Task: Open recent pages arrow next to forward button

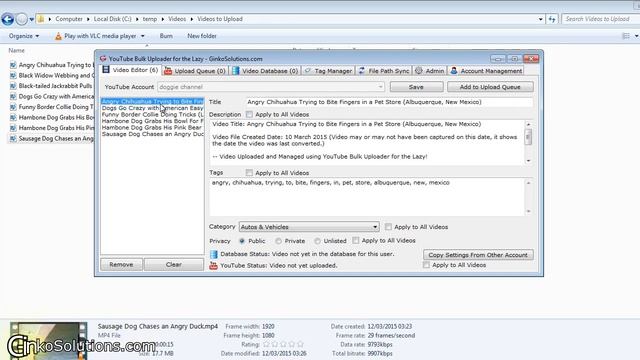Action: click(x=31, y=19)
